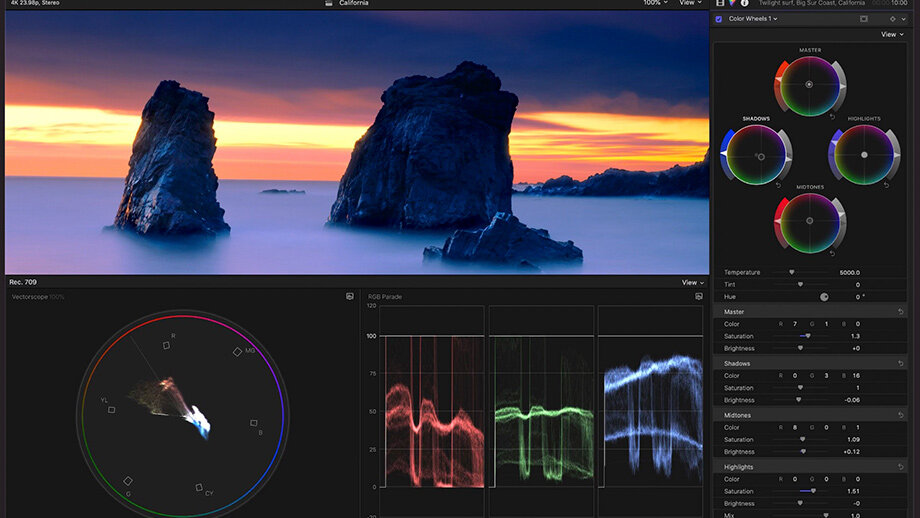Reset the Master color wheel
The width and height of the screenshot is (920, 518).
832,117
